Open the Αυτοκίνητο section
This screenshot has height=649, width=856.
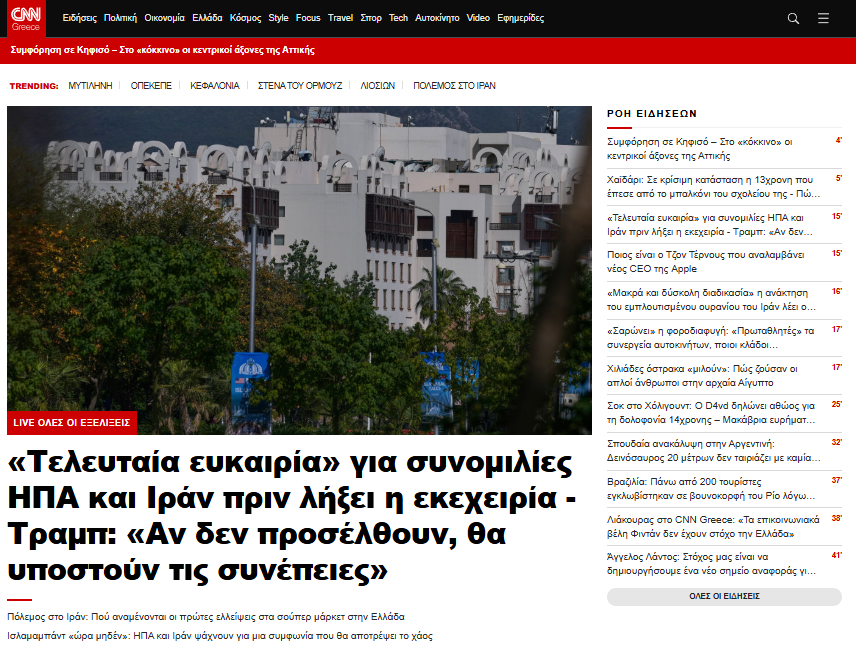(x=437, y=18)
